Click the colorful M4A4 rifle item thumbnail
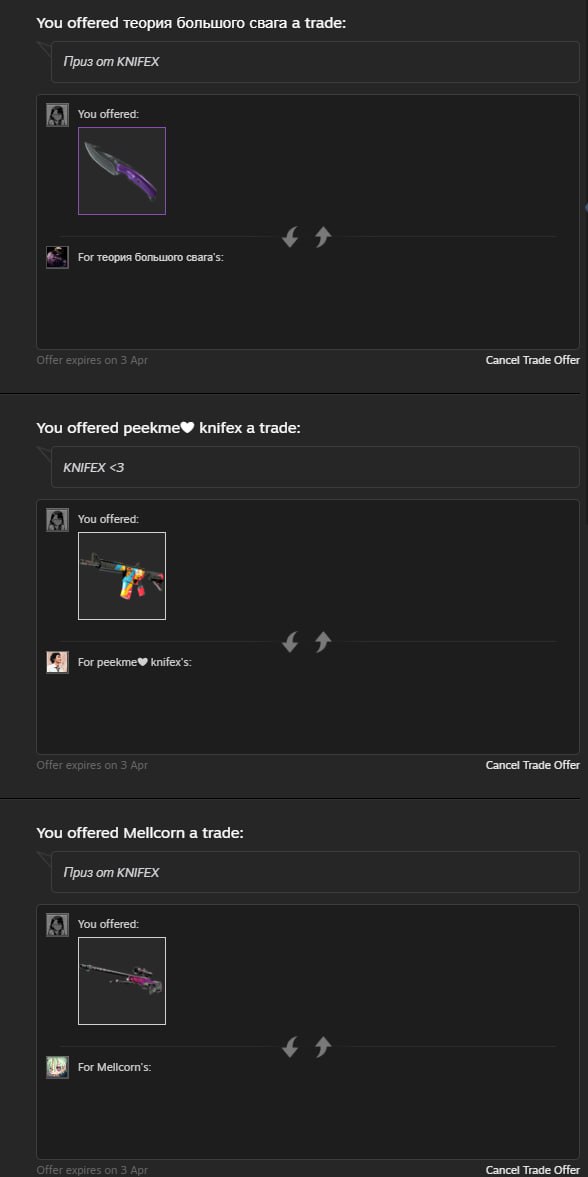 122,576
